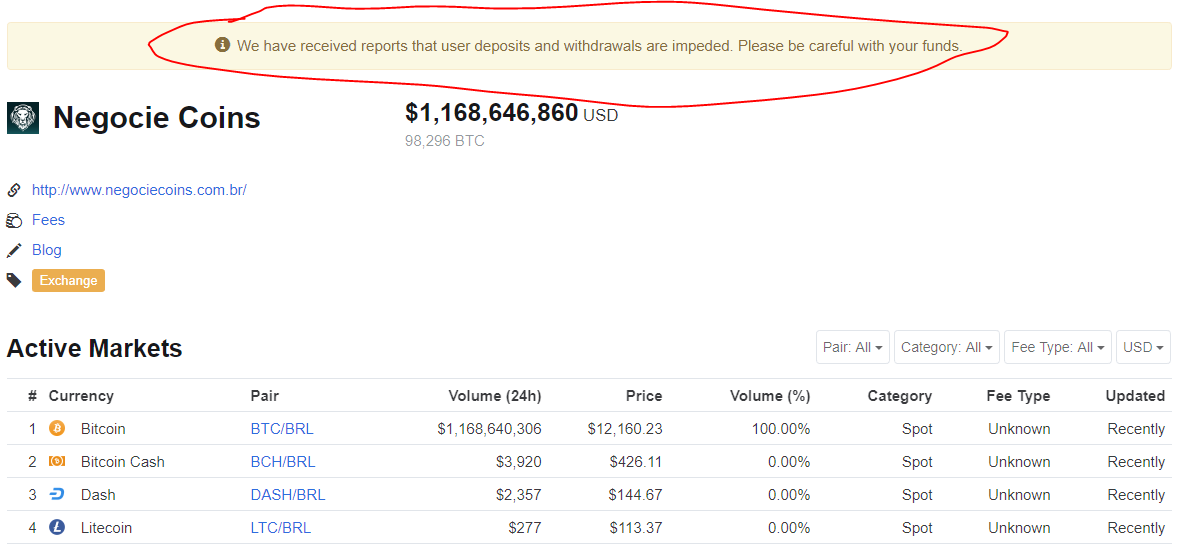
Task: Click the $426.11 price value
Action: [635, 462]
